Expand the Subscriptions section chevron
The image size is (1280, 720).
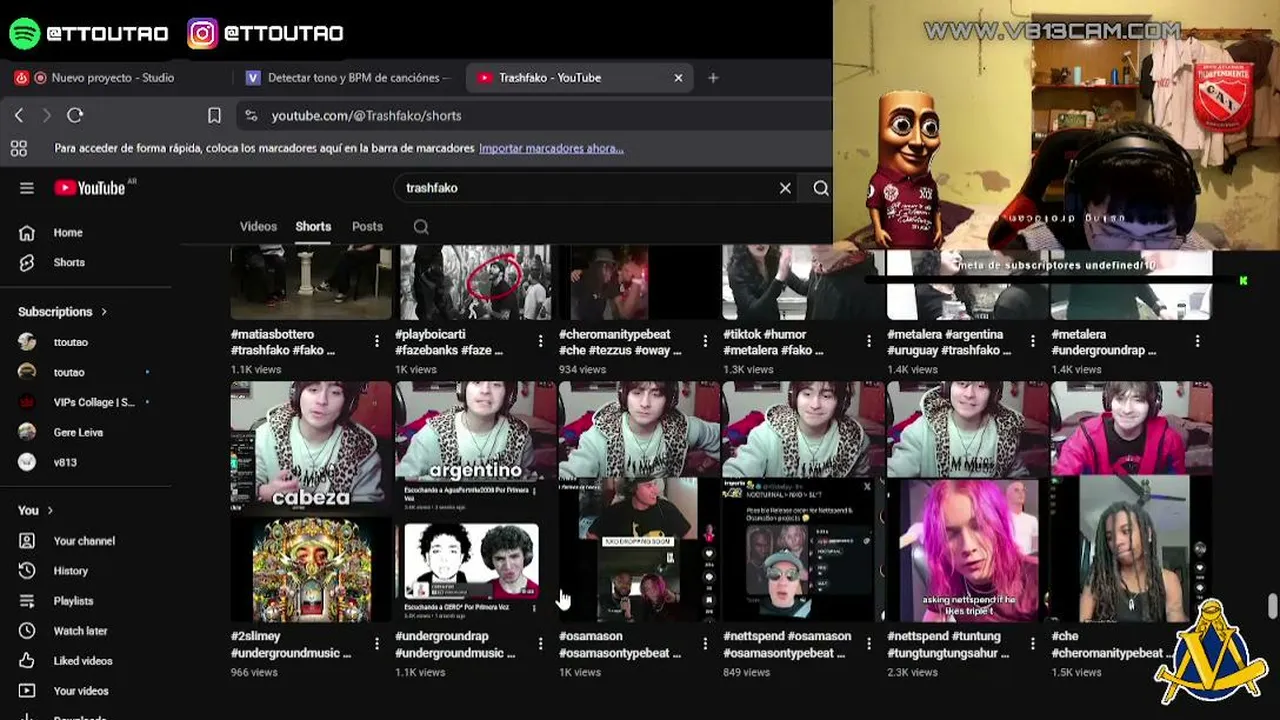(103, 312)
